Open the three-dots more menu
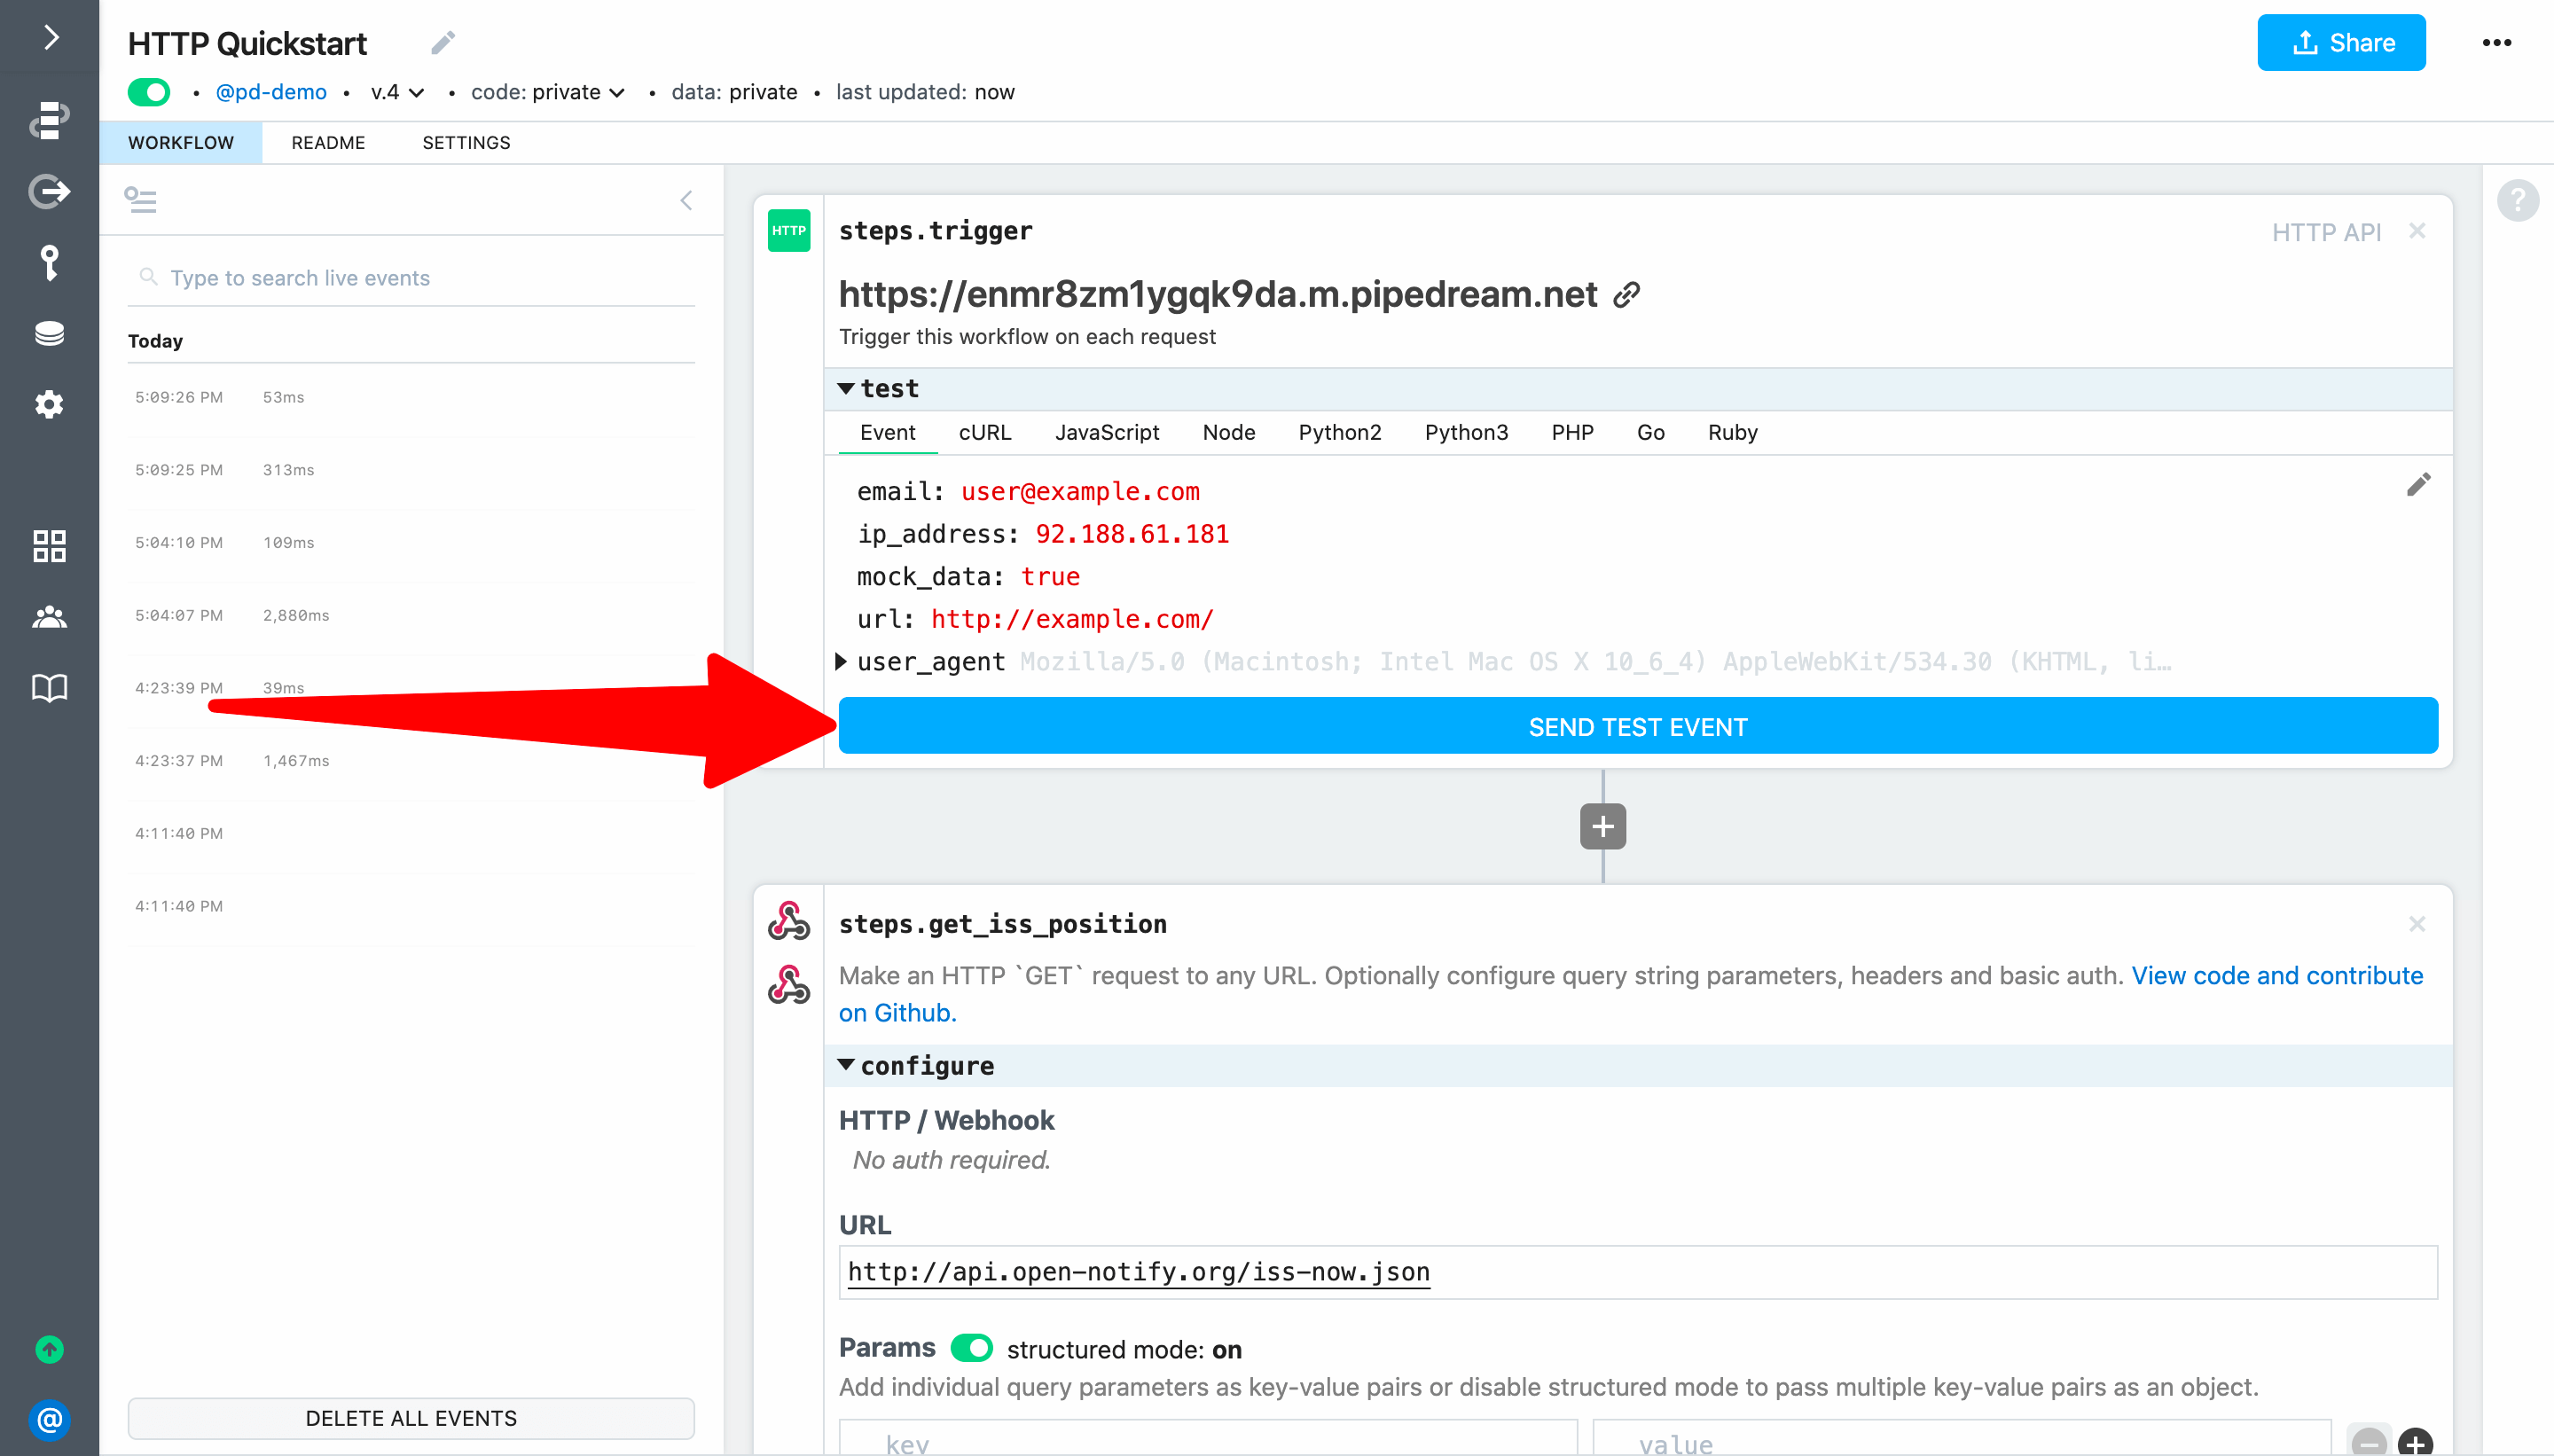 pos(2496,43)
